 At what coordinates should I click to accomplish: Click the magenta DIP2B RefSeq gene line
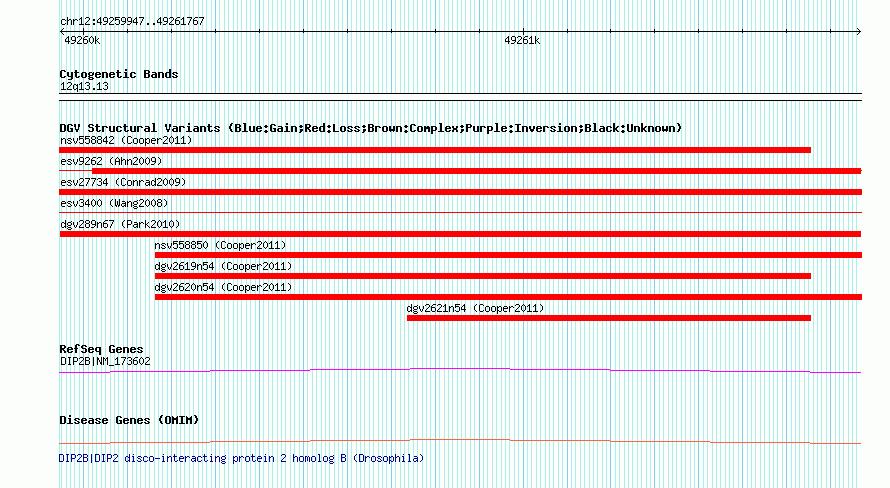point(460,371)
